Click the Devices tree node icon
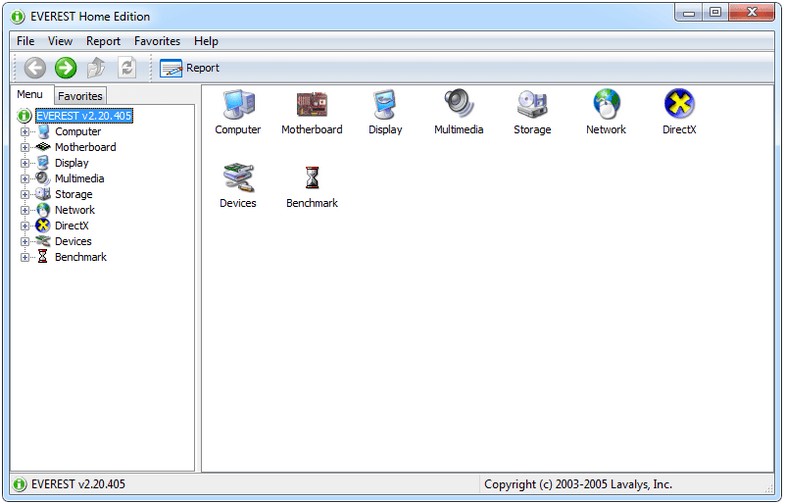 [43, 241]
